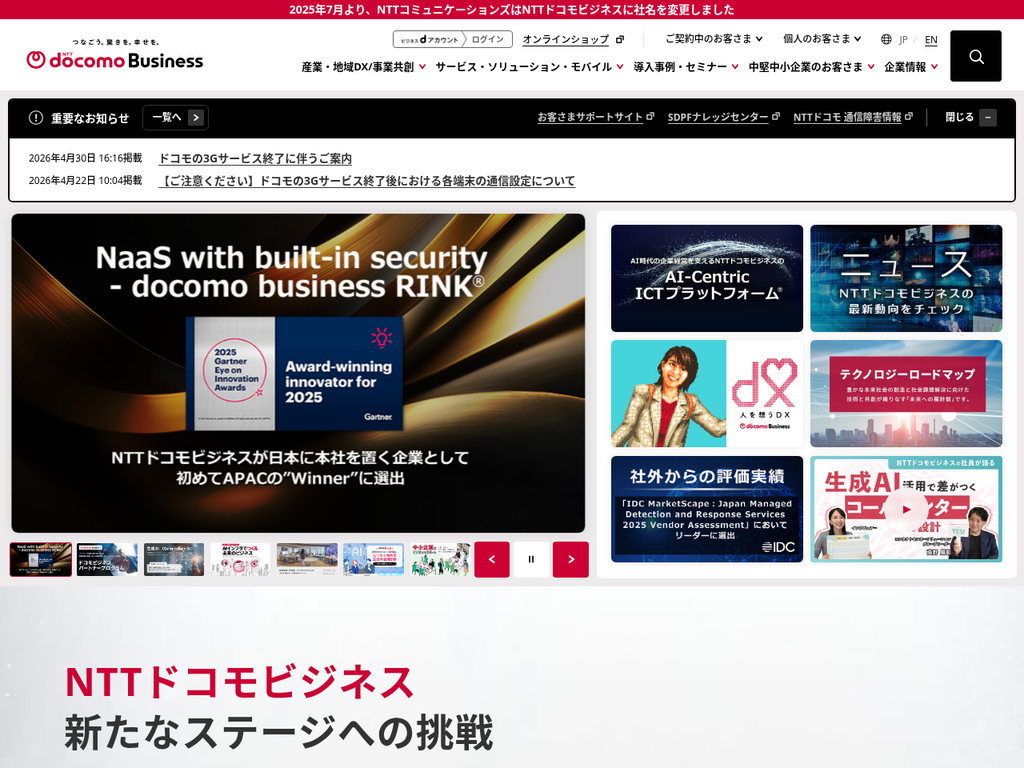The width and height of the screenshot is (1024, 768).
Task: Select fifth carousel thumbnail showing office photo
Action: pos(307,560)
